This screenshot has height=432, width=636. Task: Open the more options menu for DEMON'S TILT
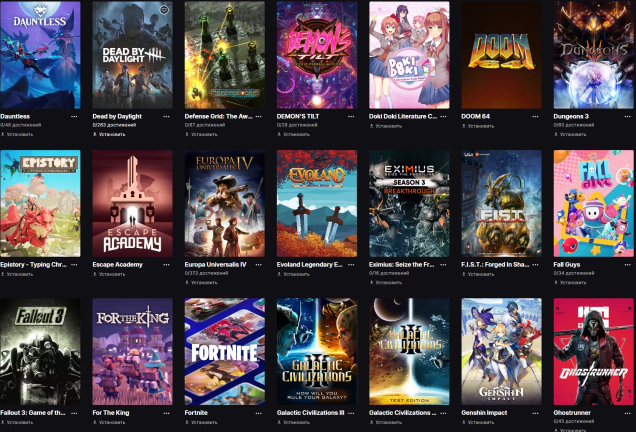(x=352, y=116)
